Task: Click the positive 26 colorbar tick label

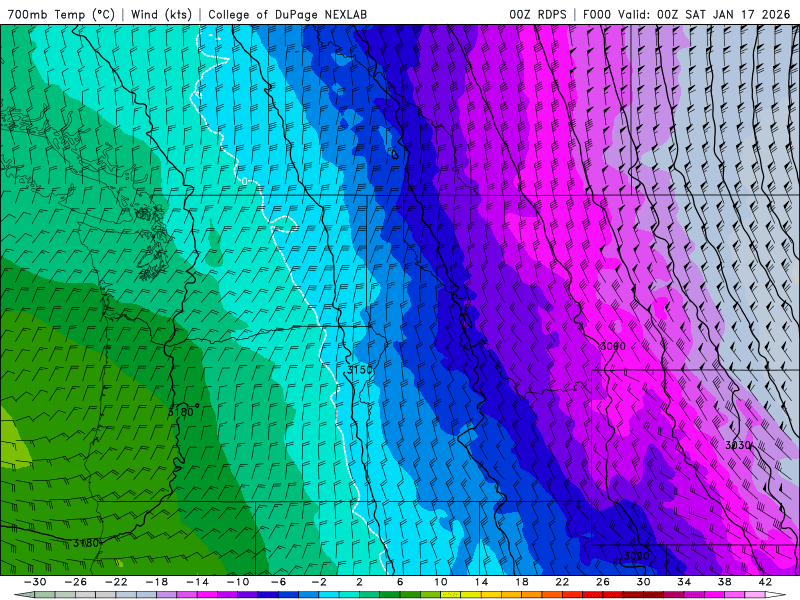Action: point(603,582)
